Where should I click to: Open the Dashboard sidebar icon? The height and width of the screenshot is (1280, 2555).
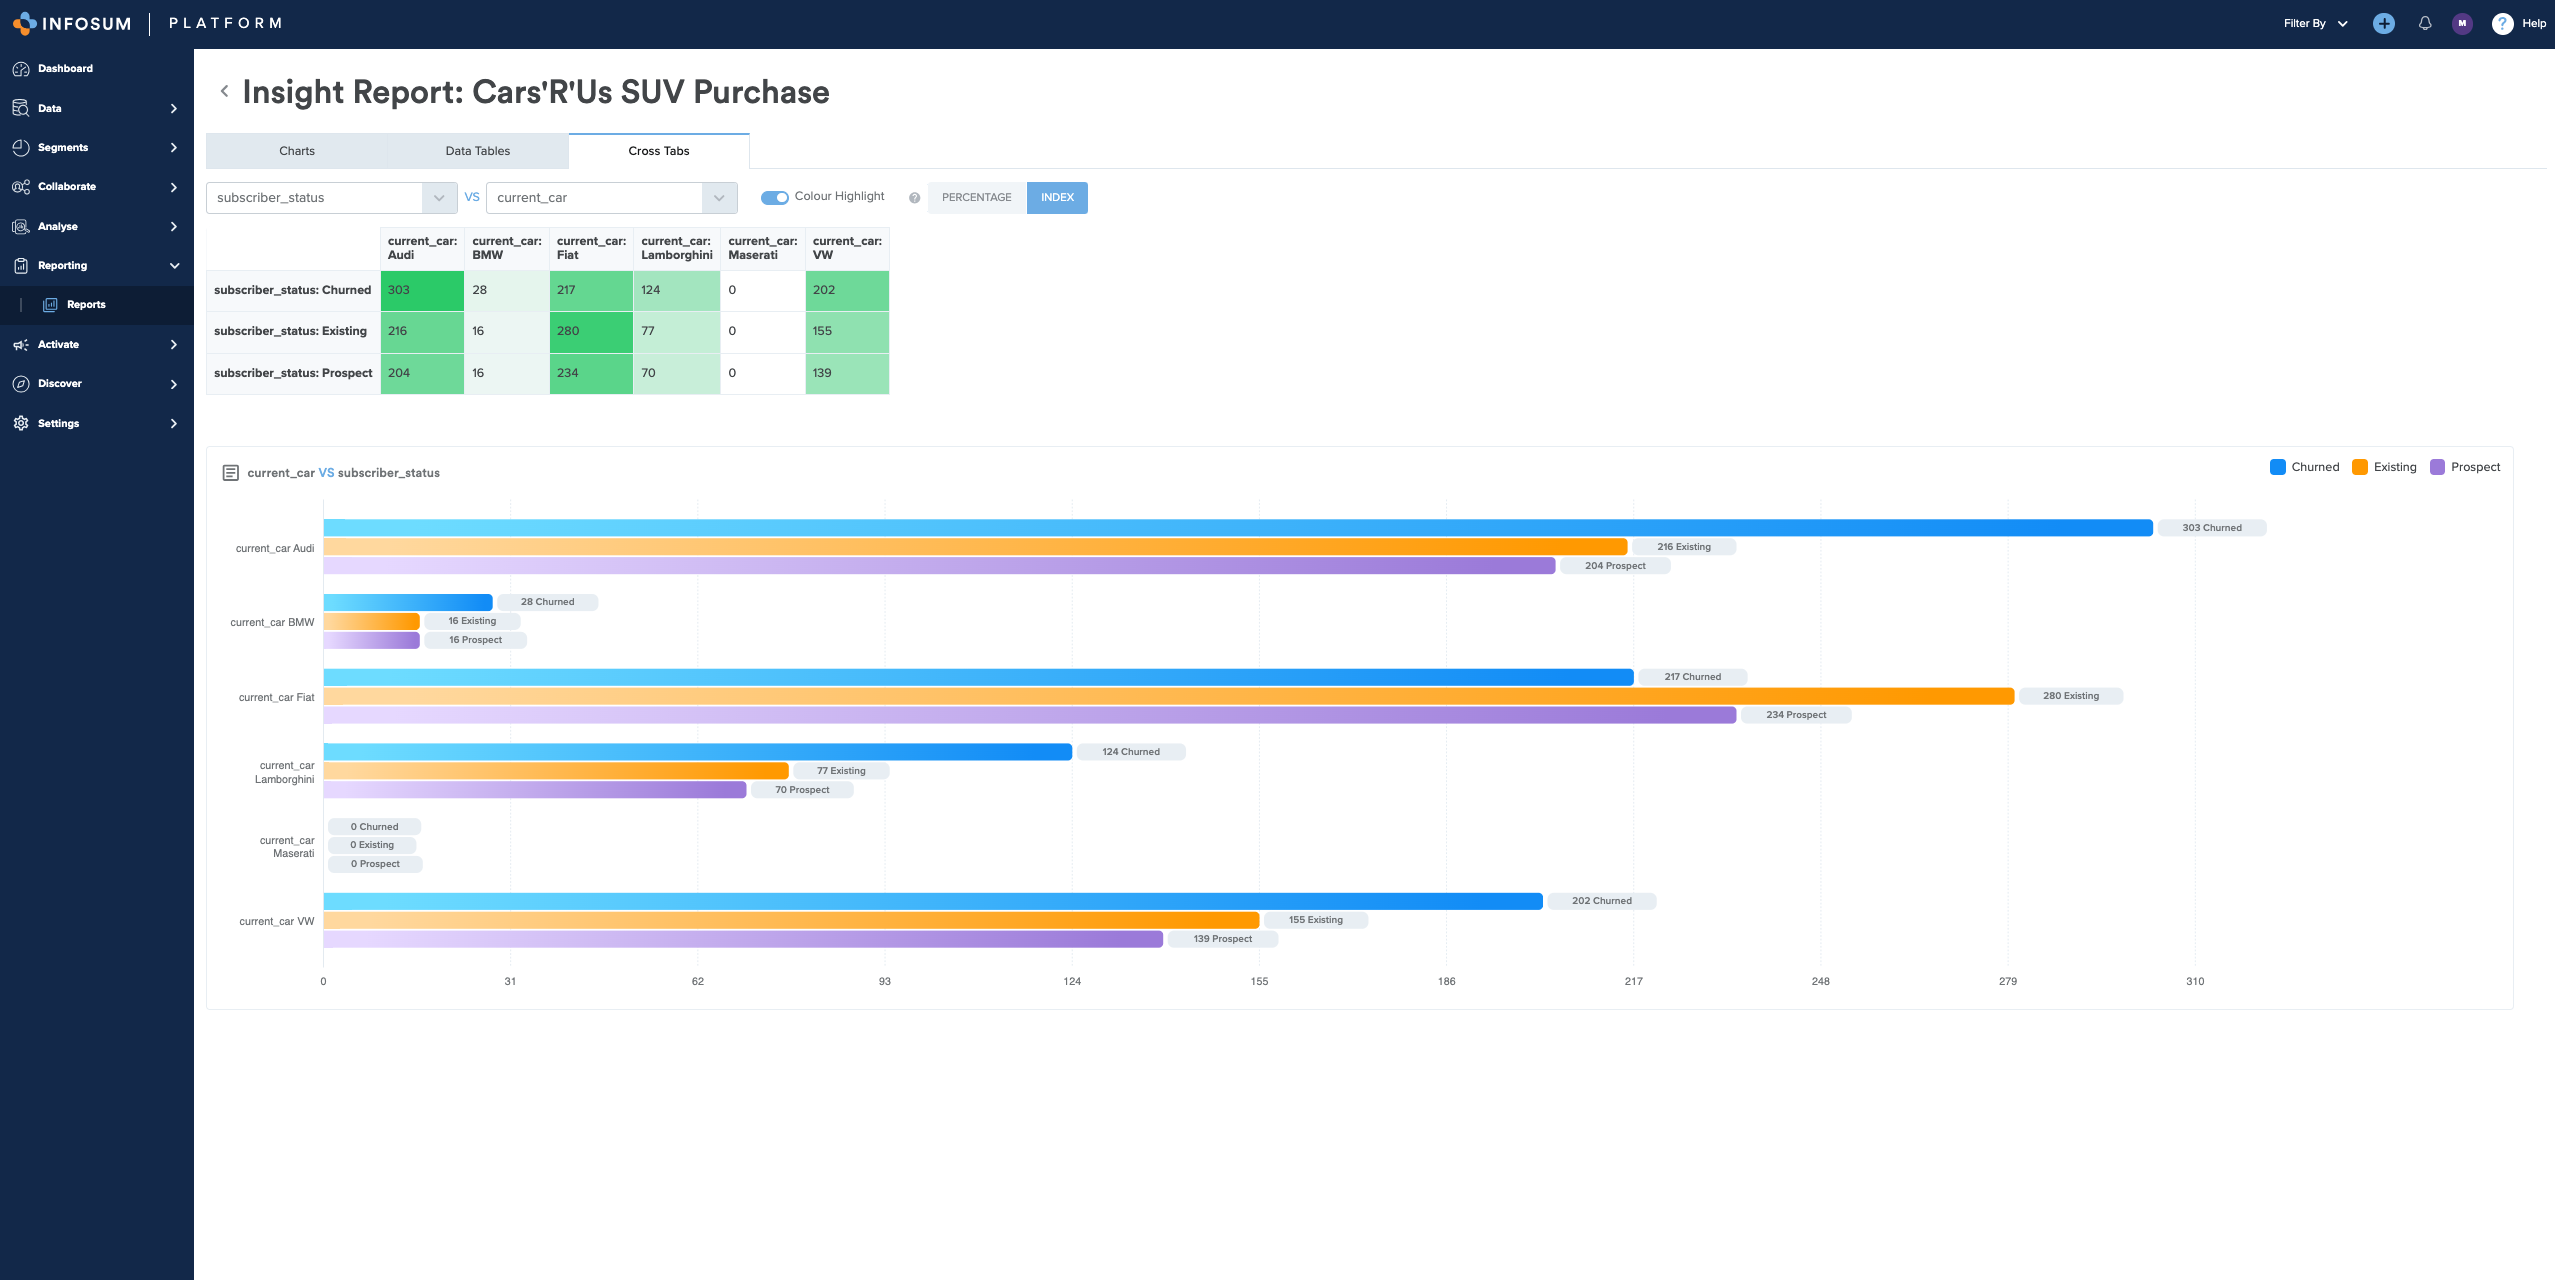click(21, 69)
